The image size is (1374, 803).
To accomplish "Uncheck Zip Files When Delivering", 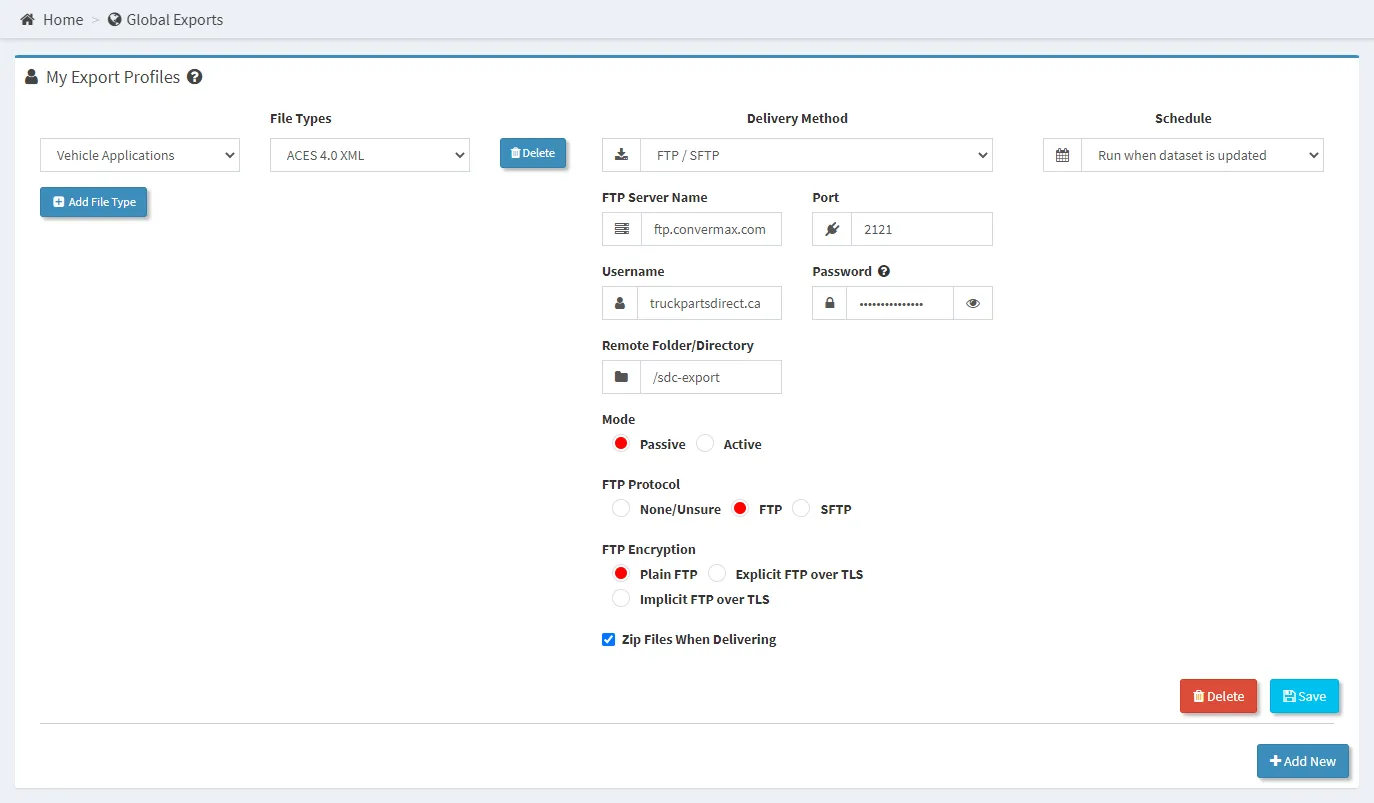I will click(x=608, y=640).
